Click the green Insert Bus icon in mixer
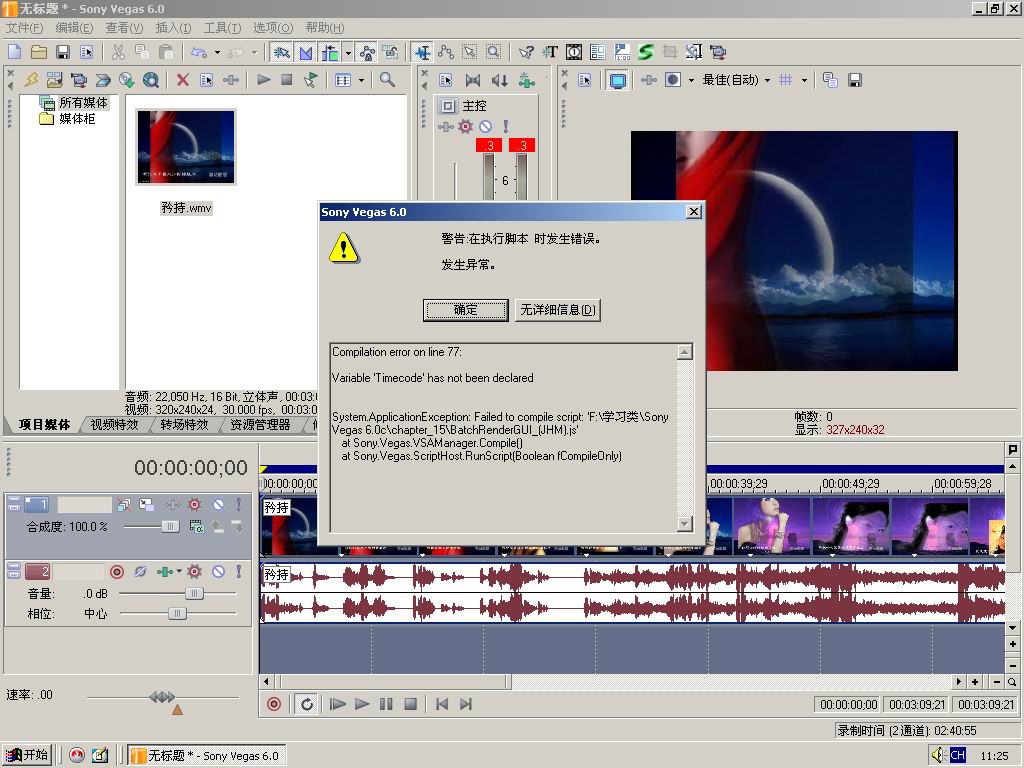Image resolution: width=1024 pixels, height=768 pixels. click(526, 80)
